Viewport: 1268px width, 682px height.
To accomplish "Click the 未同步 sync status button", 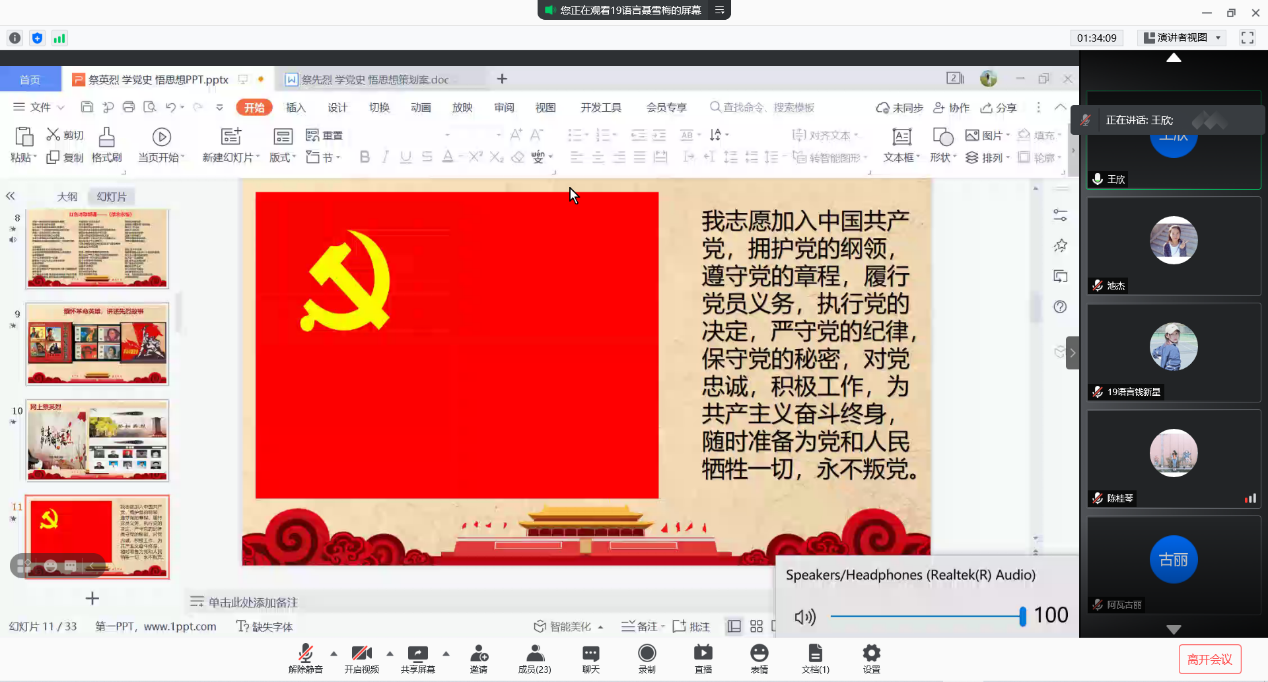I will [899, 107].
